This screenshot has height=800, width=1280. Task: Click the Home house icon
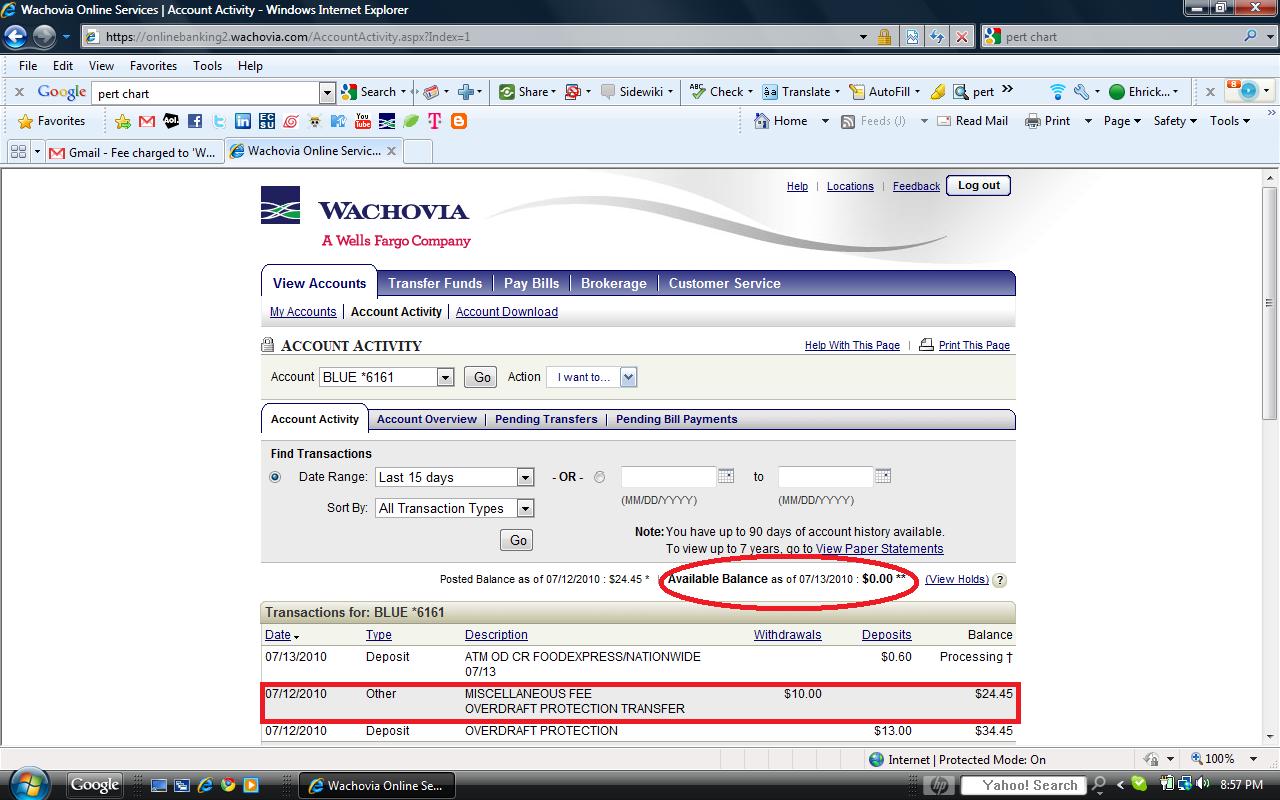pyautogui.click(x=761, y=121)
